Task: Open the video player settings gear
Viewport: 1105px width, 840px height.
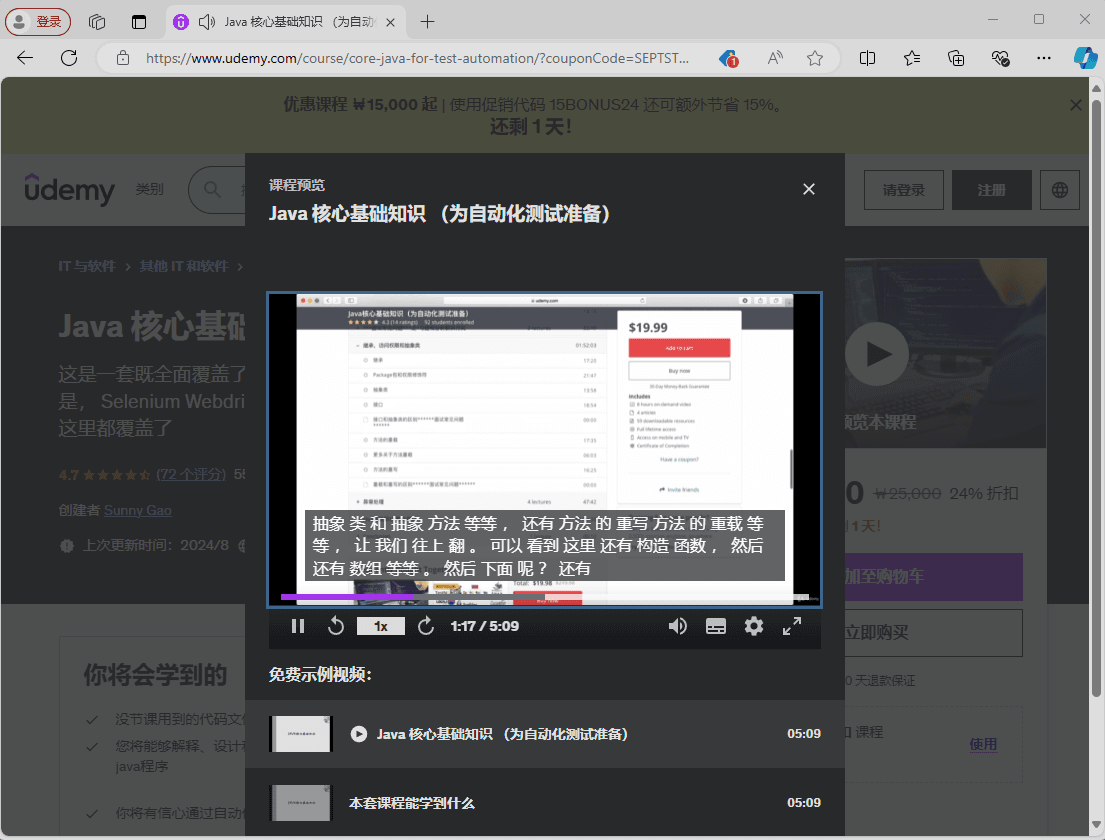Action: [754, 625]
